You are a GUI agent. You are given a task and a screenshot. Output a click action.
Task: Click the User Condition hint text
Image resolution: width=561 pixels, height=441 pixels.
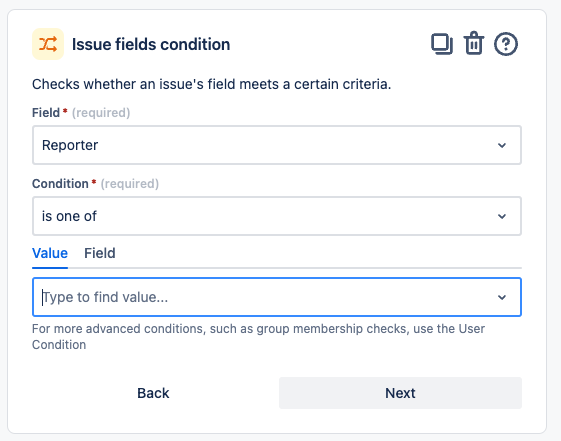[x=258, y=337]
